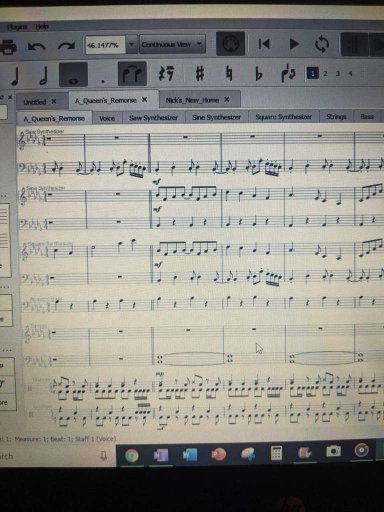The height and width of the screenshot is (512, 384).
Task: Toggle loop playback
Action: pos(322,44)
